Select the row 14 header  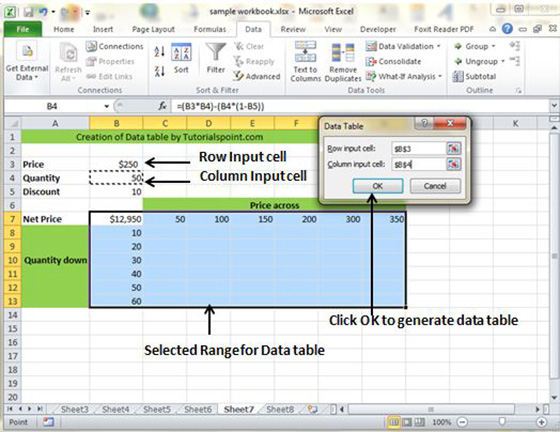pyautogui.click(x=12, y=315)
